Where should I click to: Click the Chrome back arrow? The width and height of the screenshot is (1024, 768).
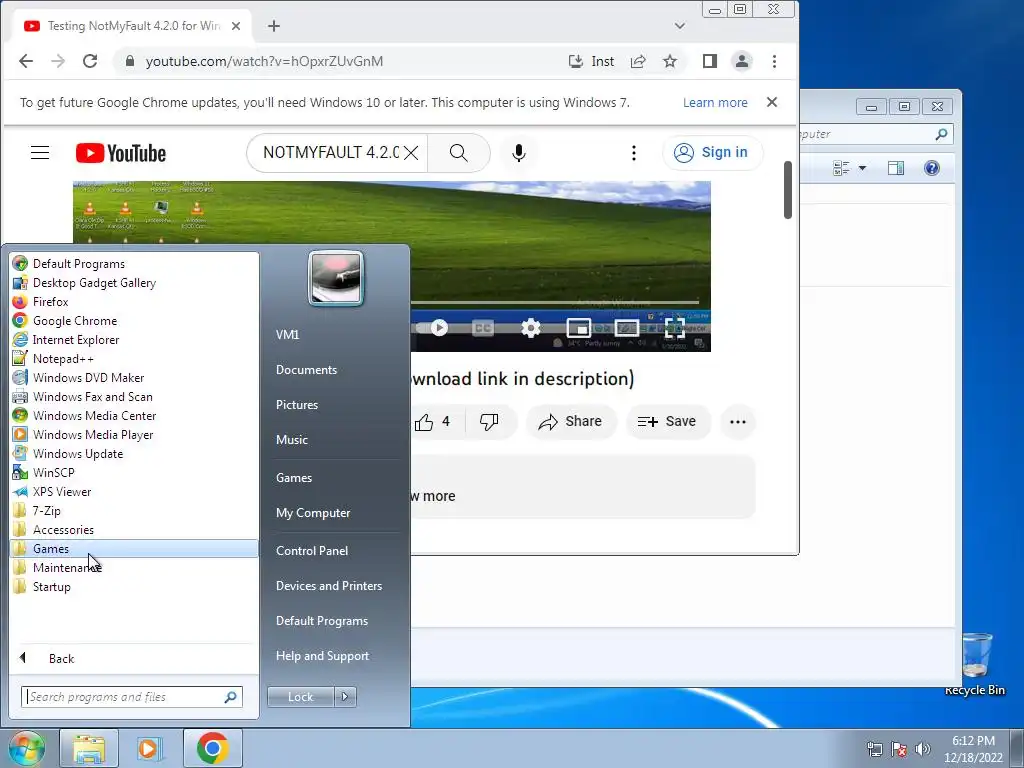click(x=26, y=61)
